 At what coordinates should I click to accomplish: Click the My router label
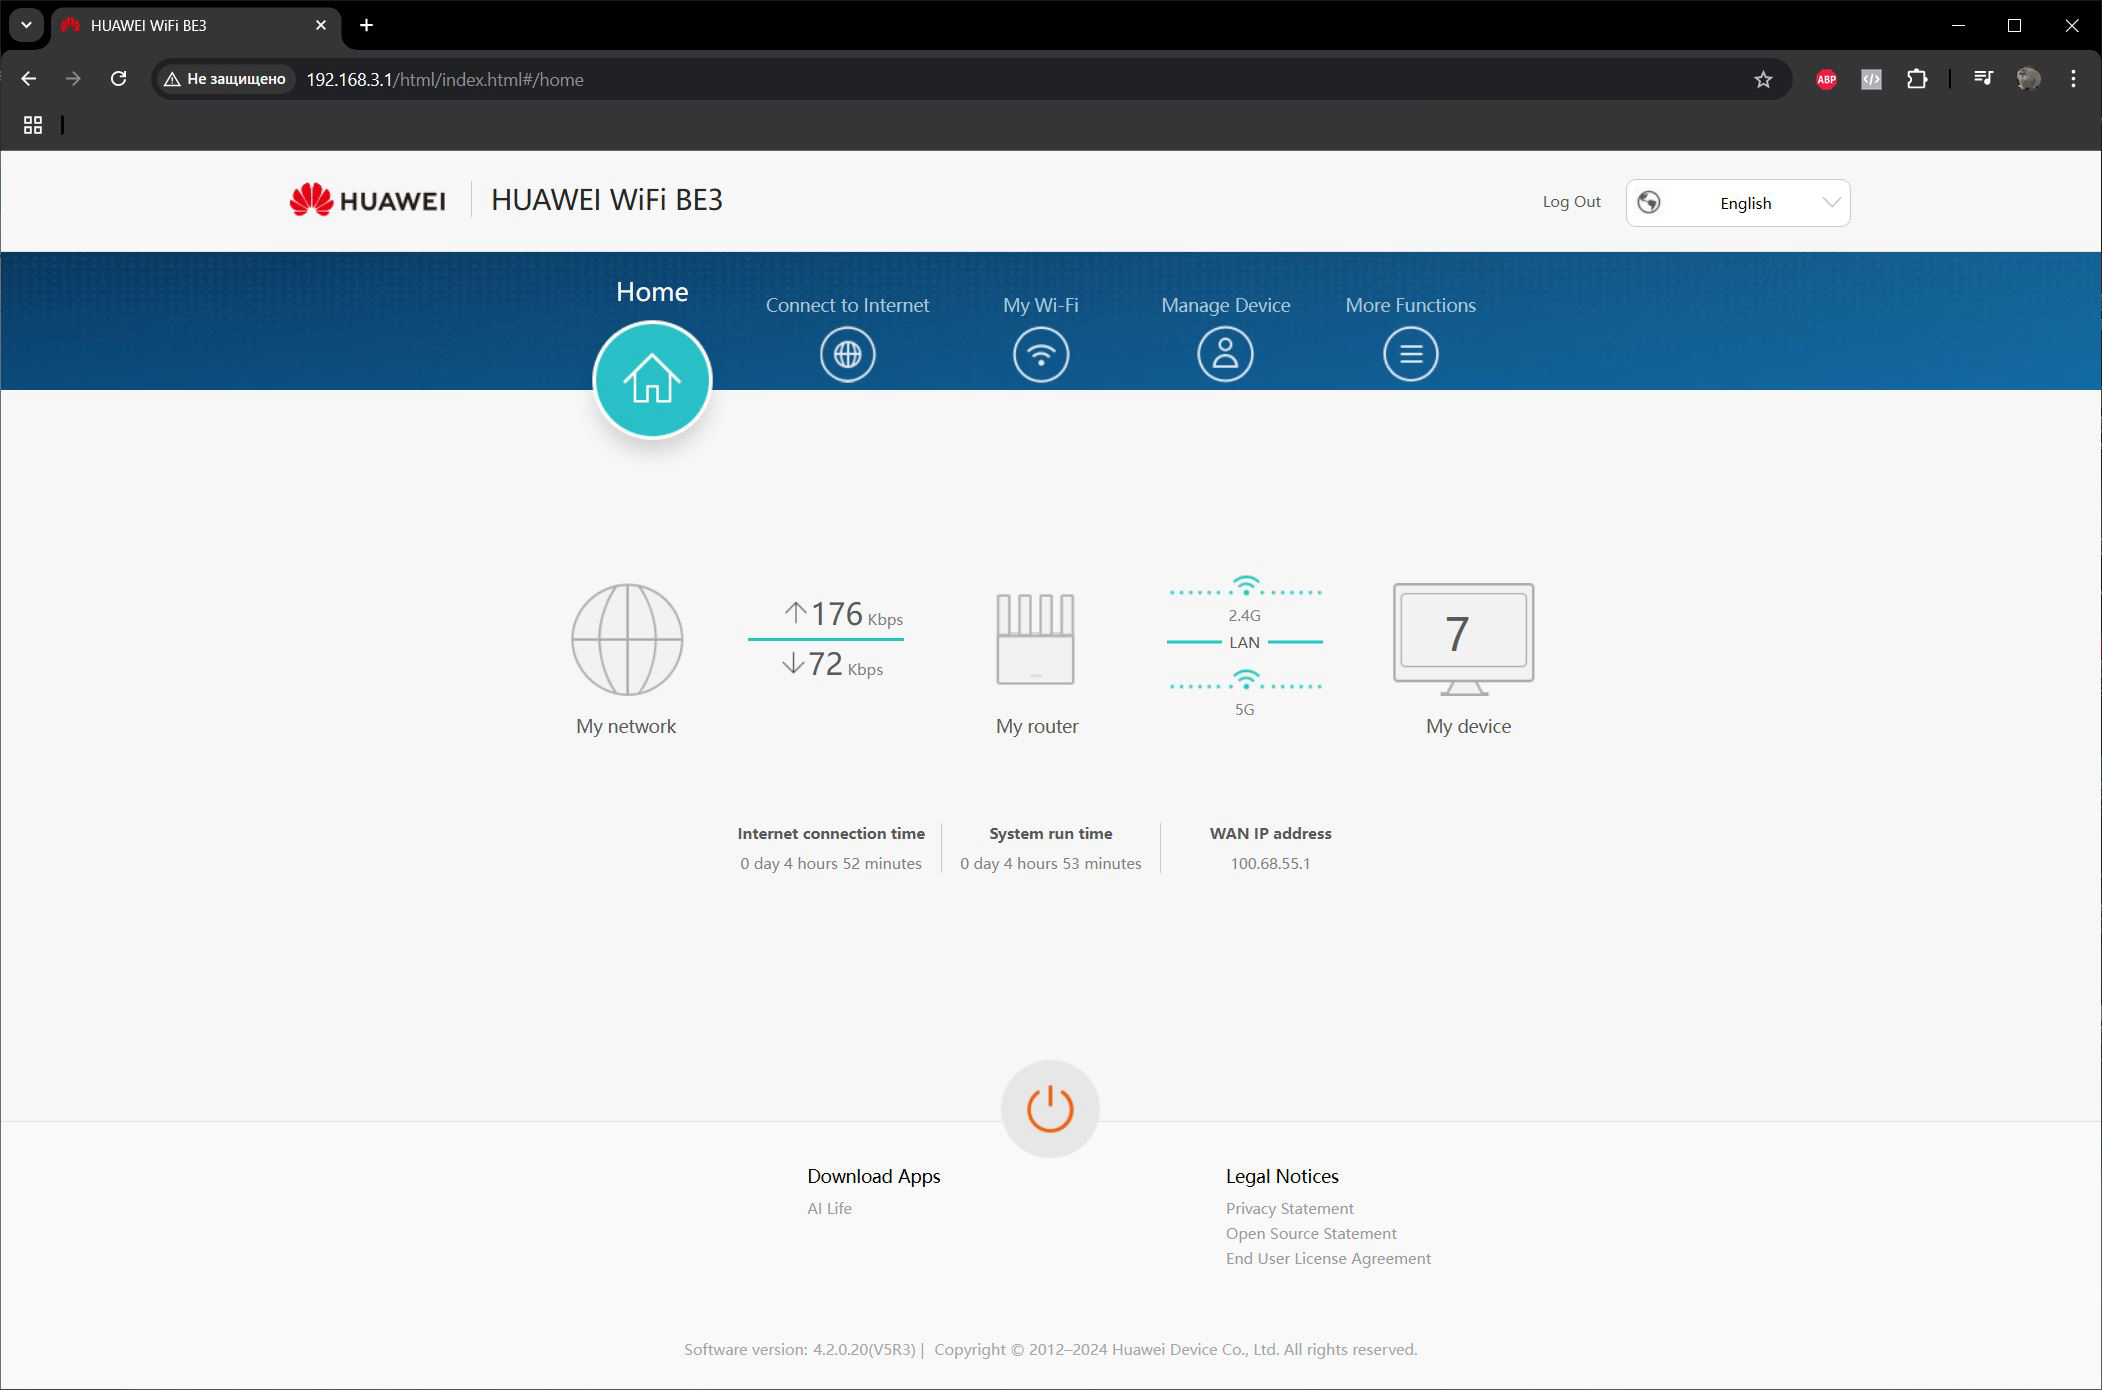pyautogui.click(x=1037, y=726)
